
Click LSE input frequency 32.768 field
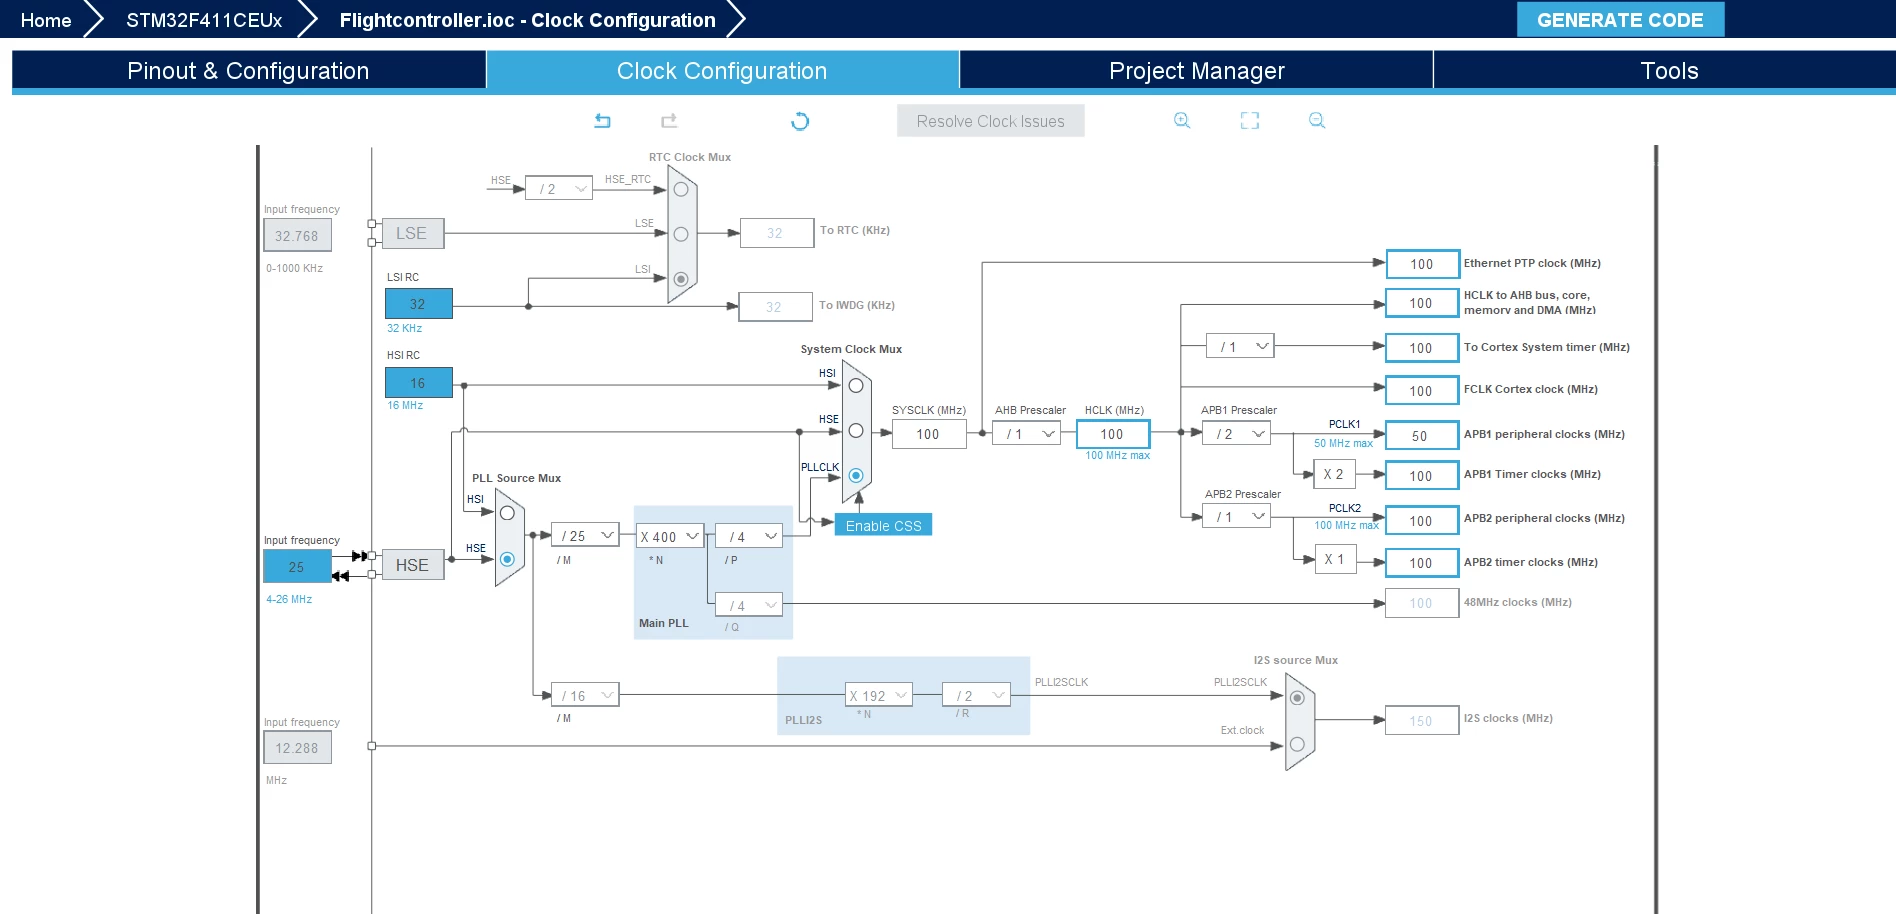tap(297, 236)
